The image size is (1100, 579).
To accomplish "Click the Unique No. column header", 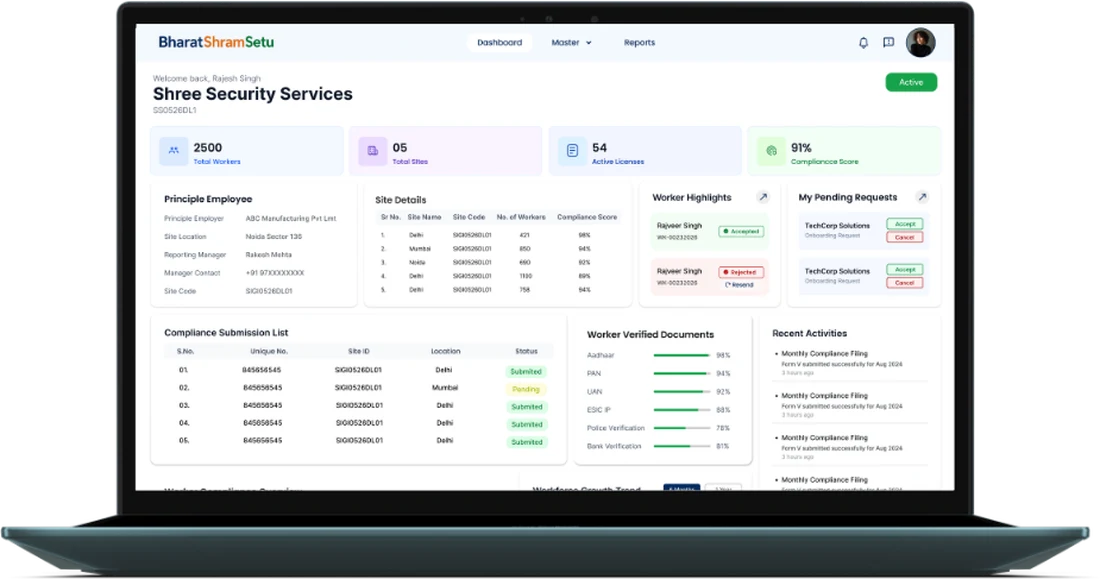I will pos(269,351).
